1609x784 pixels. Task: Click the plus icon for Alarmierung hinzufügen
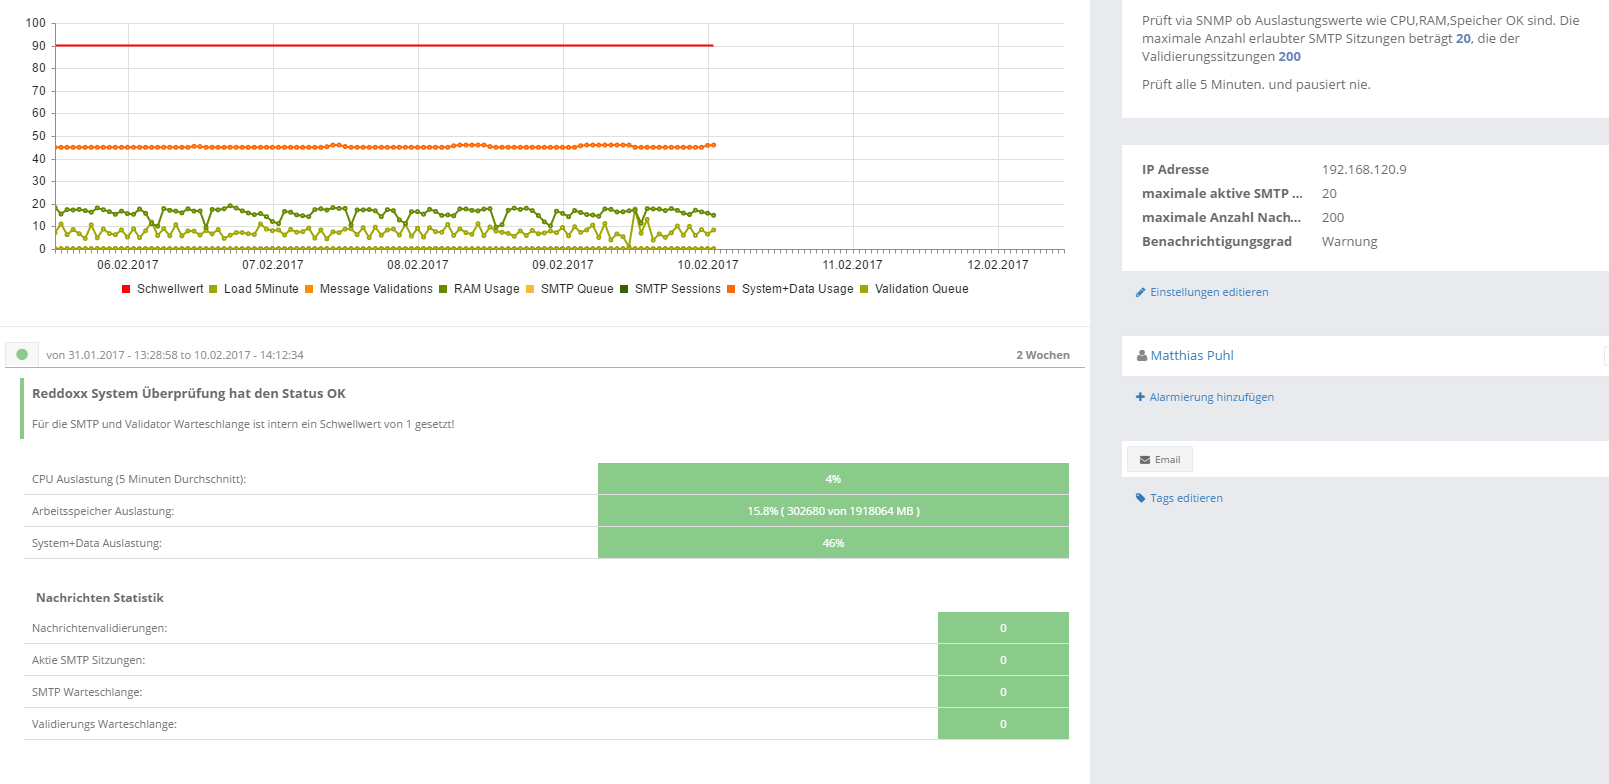pos(1140,397)
